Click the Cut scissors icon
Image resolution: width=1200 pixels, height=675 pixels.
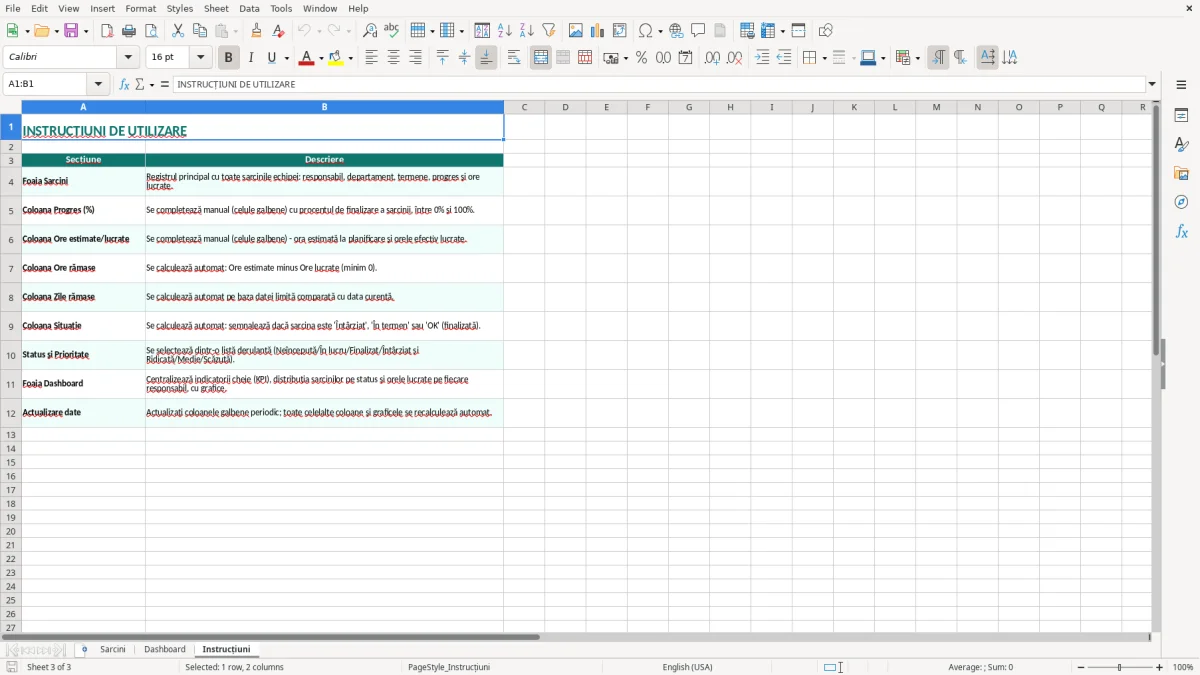point(178,31)
